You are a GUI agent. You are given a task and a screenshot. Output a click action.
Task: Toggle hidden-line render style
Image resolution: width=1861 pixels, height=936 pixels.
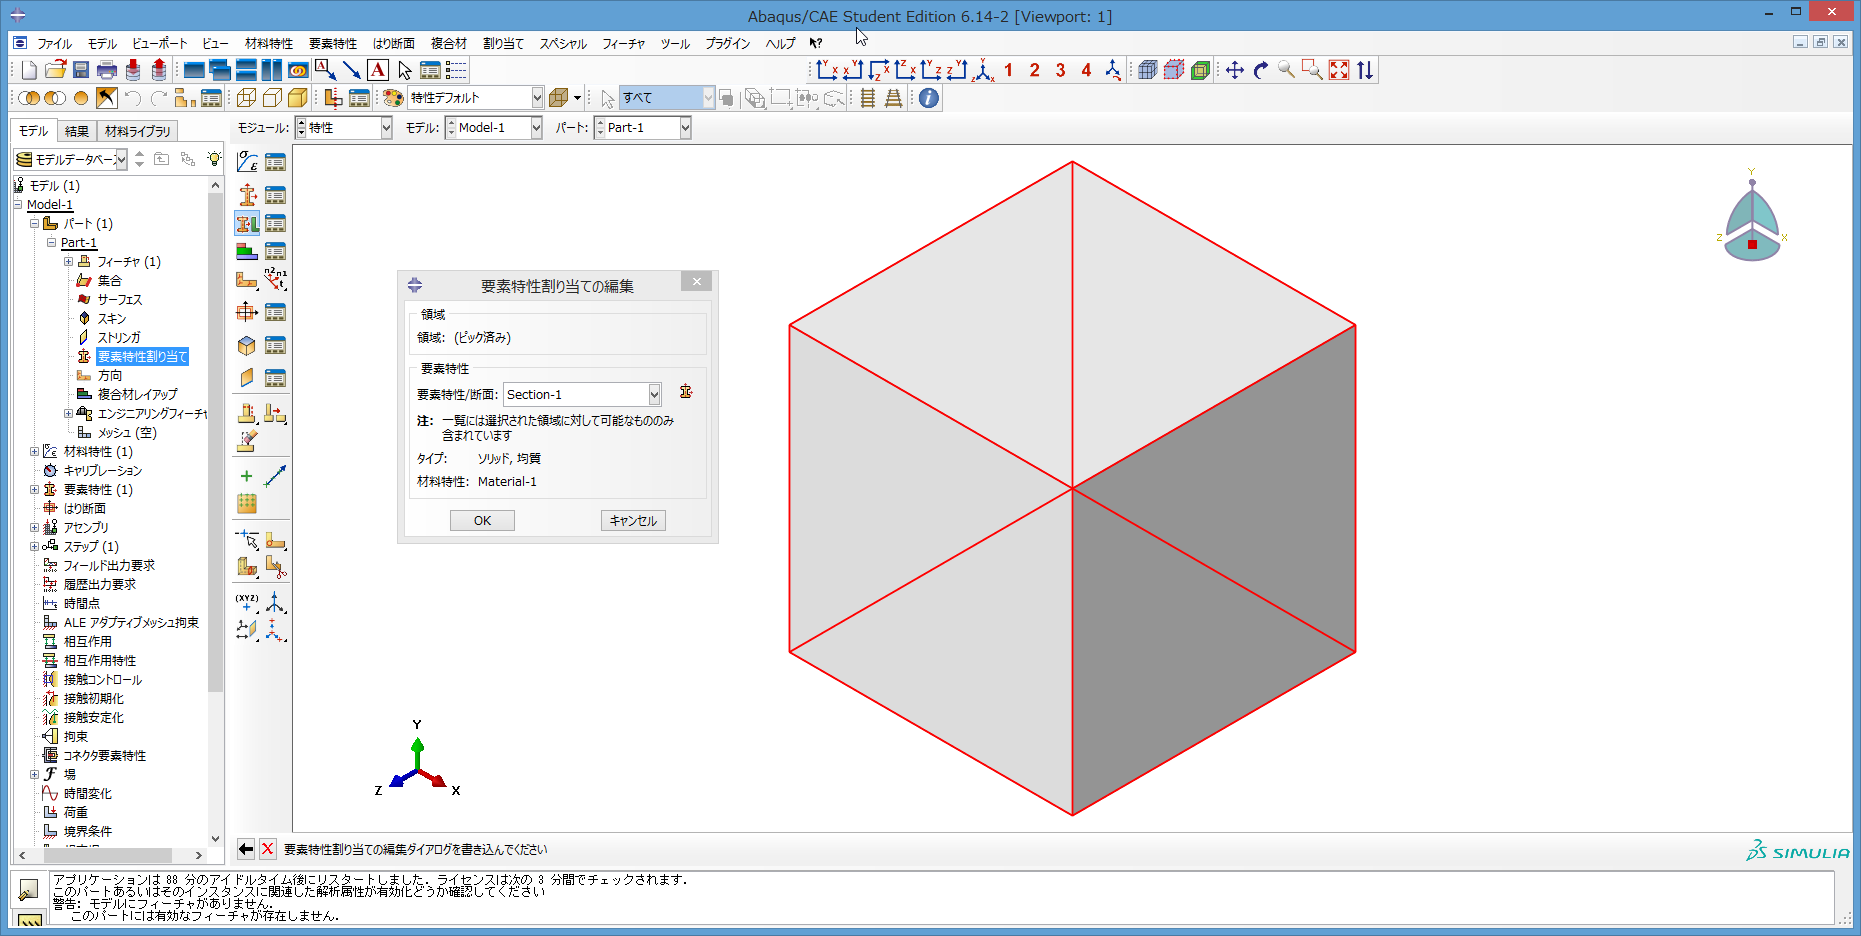[272, 98]
